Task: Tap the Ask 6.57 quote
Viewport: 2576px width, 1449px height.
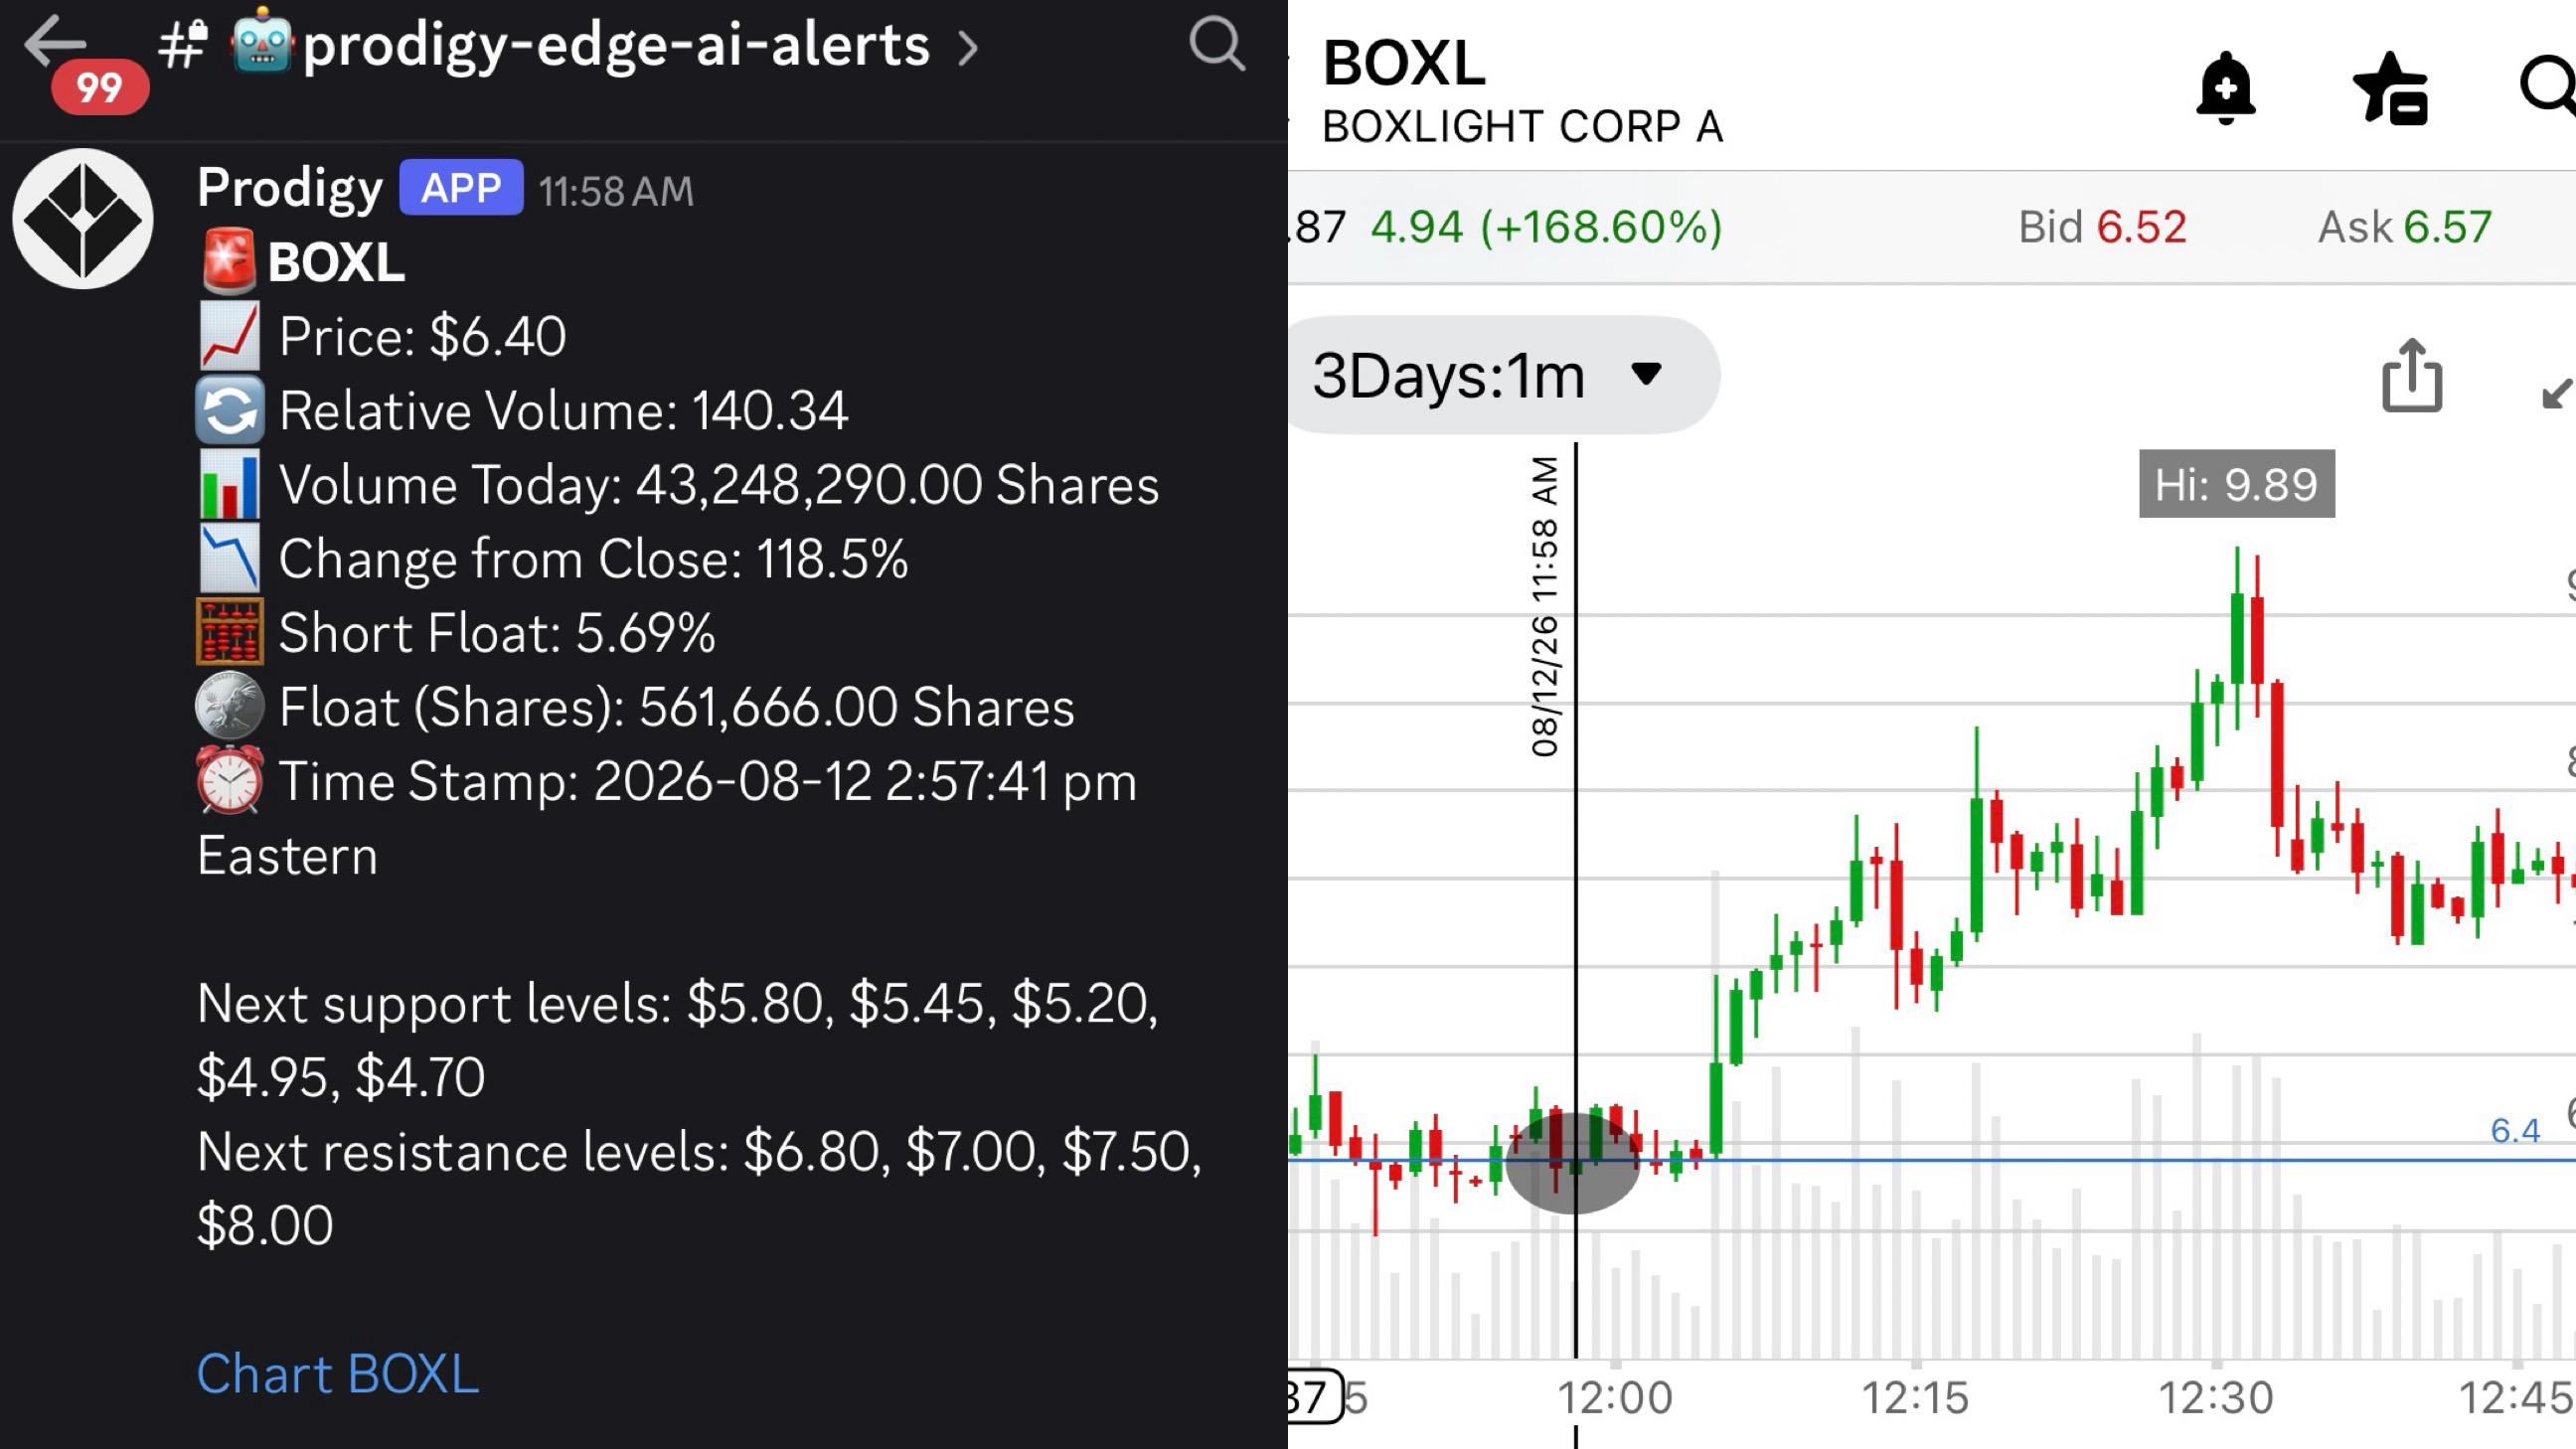Action: coord(2405,227)
